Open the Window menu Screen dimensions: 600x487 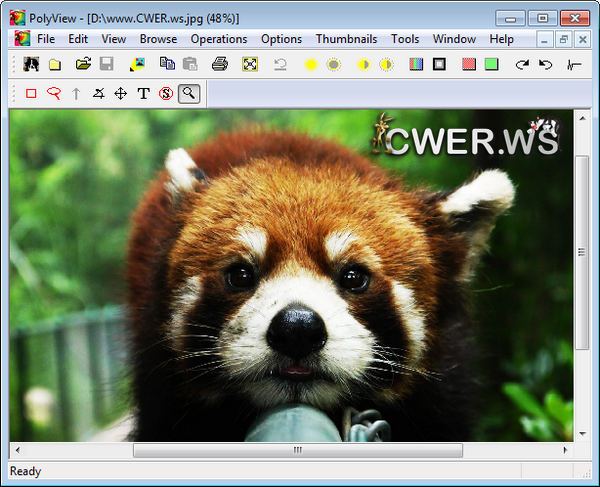pos(454,39)
